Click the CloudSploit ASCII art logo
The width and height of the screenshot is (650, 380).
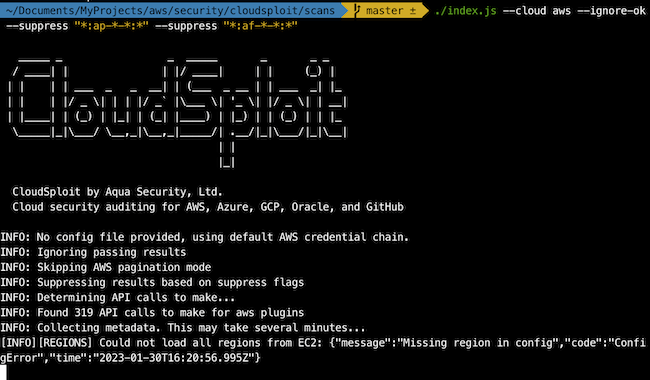178,112
